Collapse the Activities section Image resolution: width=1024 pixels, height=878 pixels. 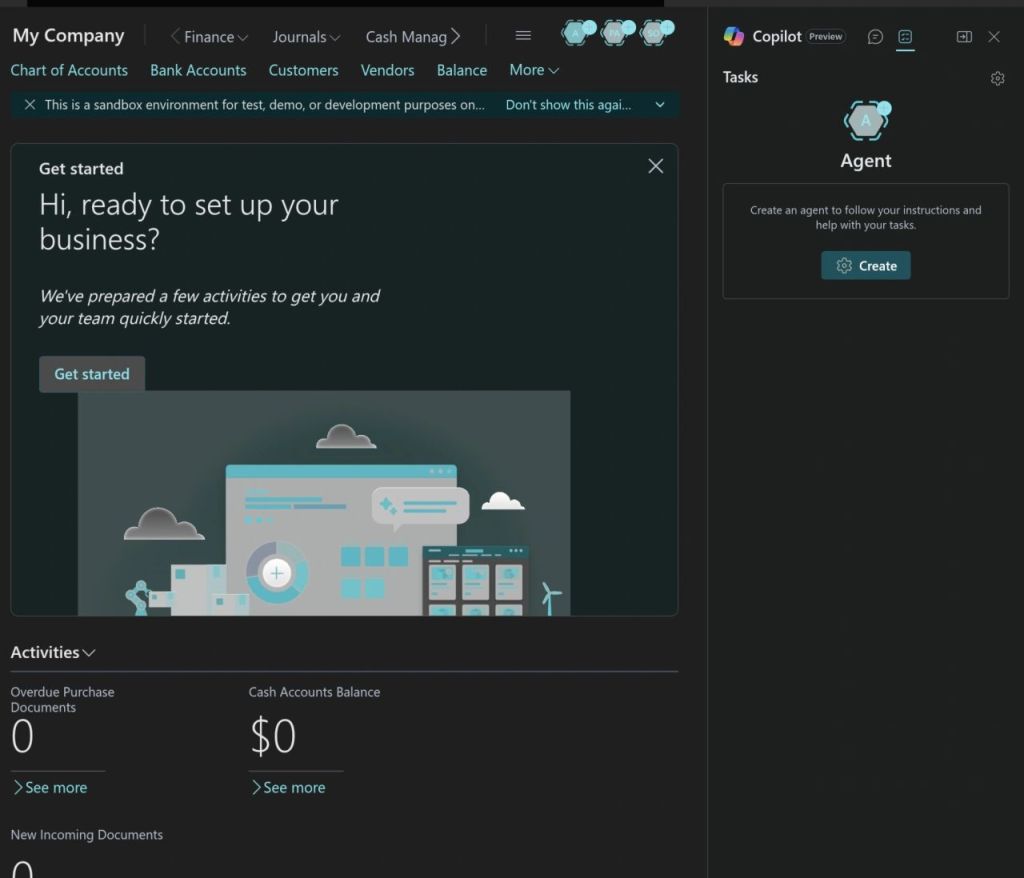53,652
